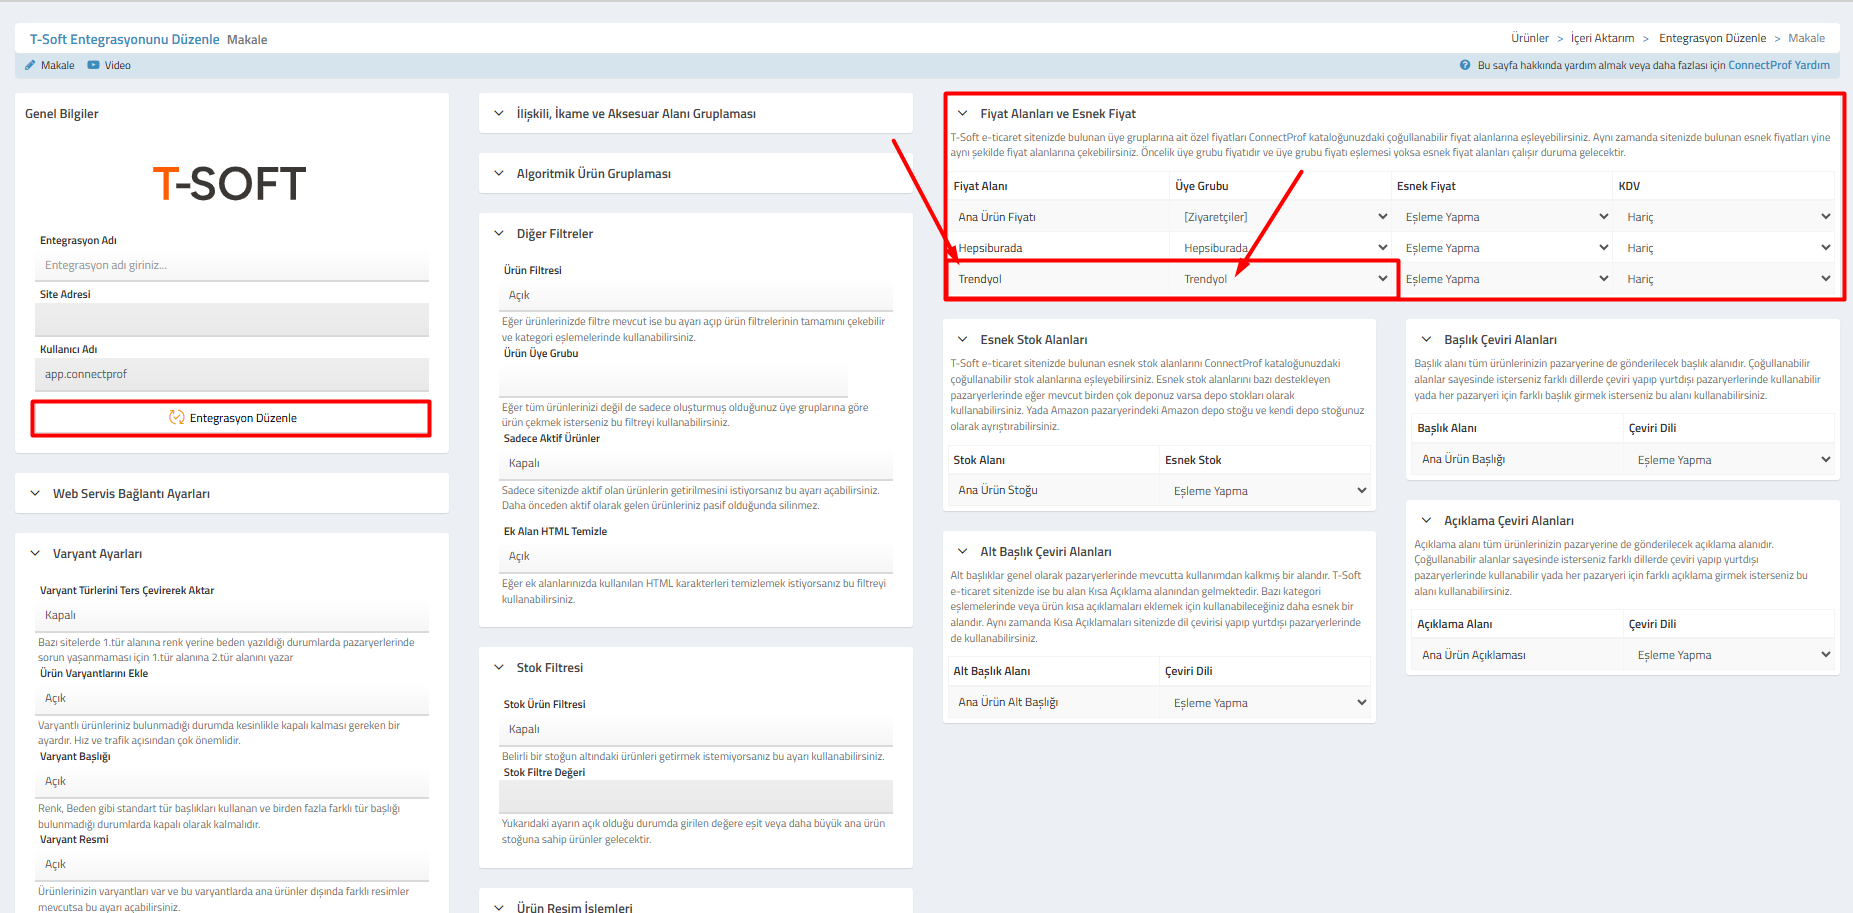
Task: Toggle the Sadece Aktif Ürünler setting
Action: tap(696, 463)
